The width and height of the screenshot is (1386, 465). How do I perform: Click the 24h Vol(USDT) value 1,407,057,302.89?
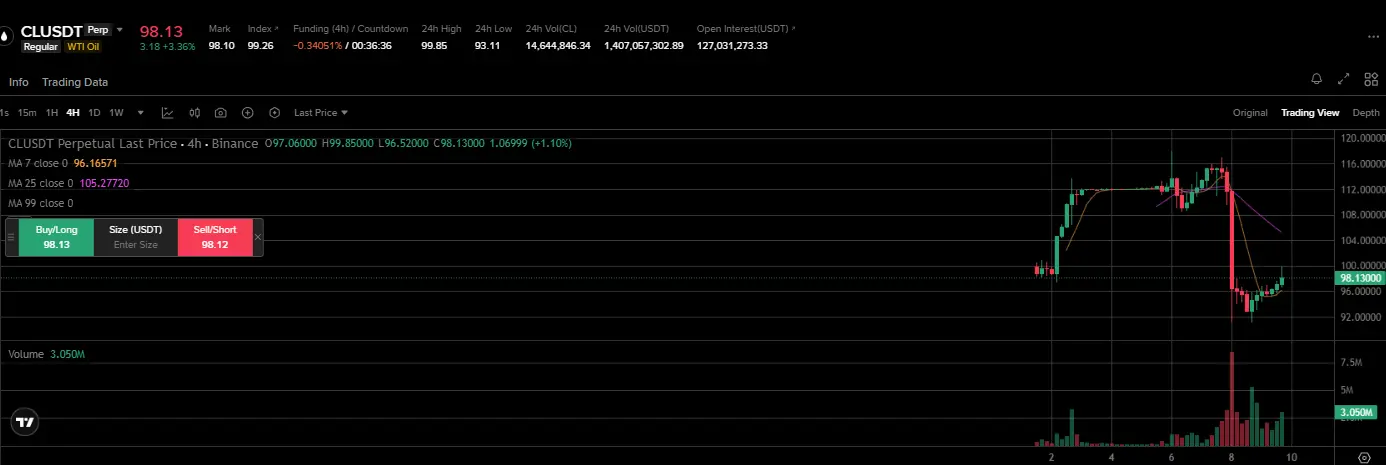click(x=644, y=46)
